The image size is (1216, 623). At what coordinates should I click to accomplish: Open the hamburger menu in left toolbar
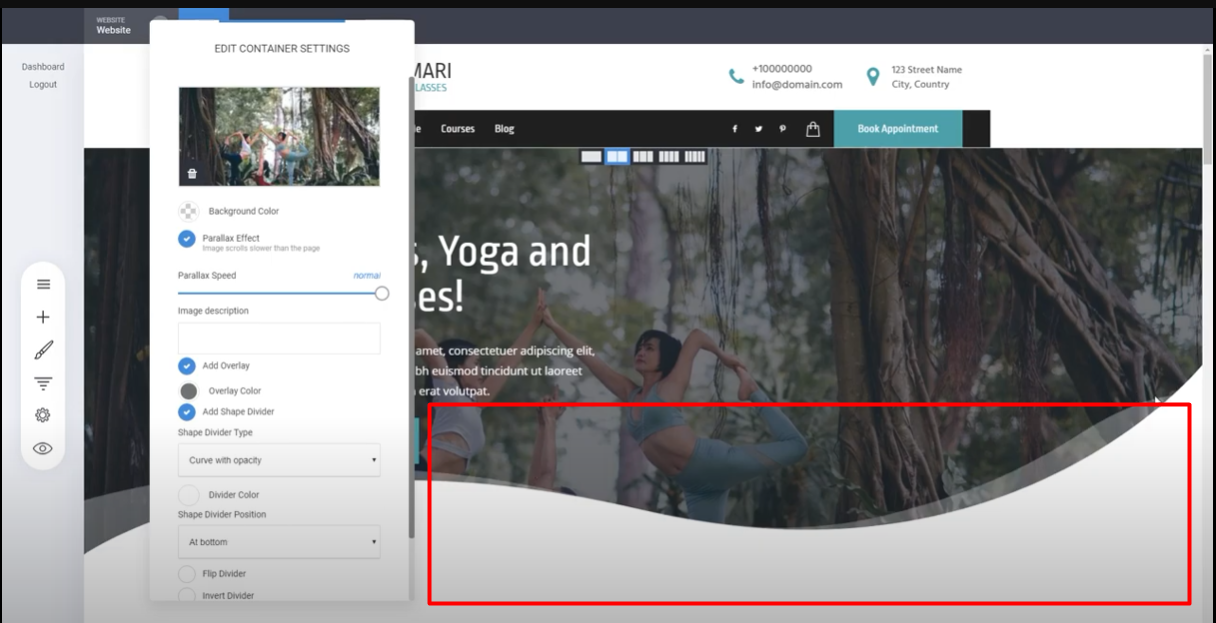point(43,284)
